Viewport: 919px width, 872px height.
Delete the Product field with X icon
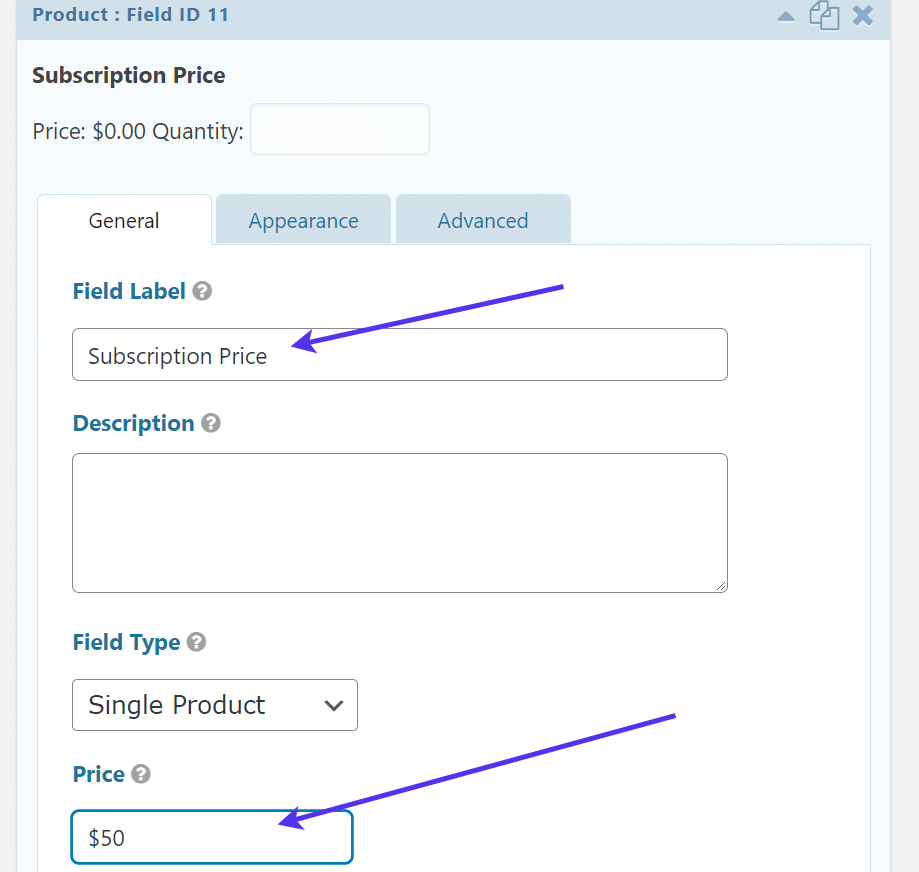[x=862, y=16]
